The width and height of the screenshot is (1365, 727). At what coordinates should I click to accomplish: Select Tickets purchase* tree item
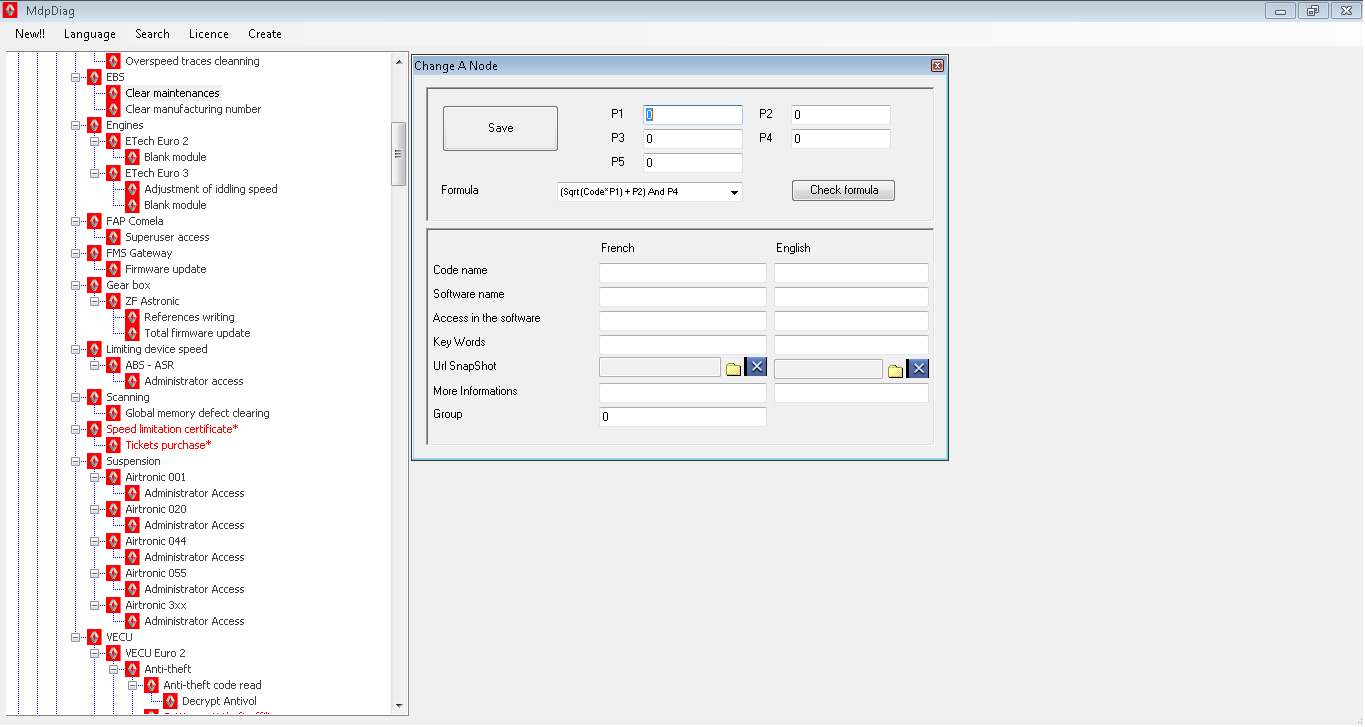pyautogui.click(x=167, y=445)
